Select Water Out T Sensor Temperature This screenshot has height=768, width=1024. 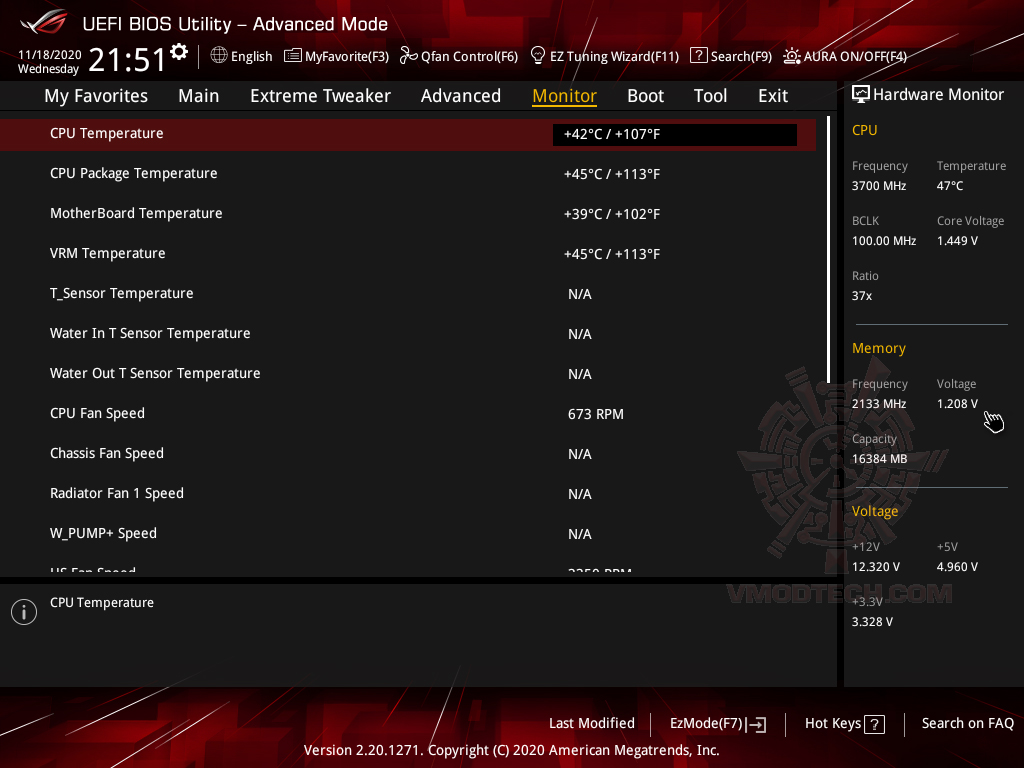(x=408, y=374)
